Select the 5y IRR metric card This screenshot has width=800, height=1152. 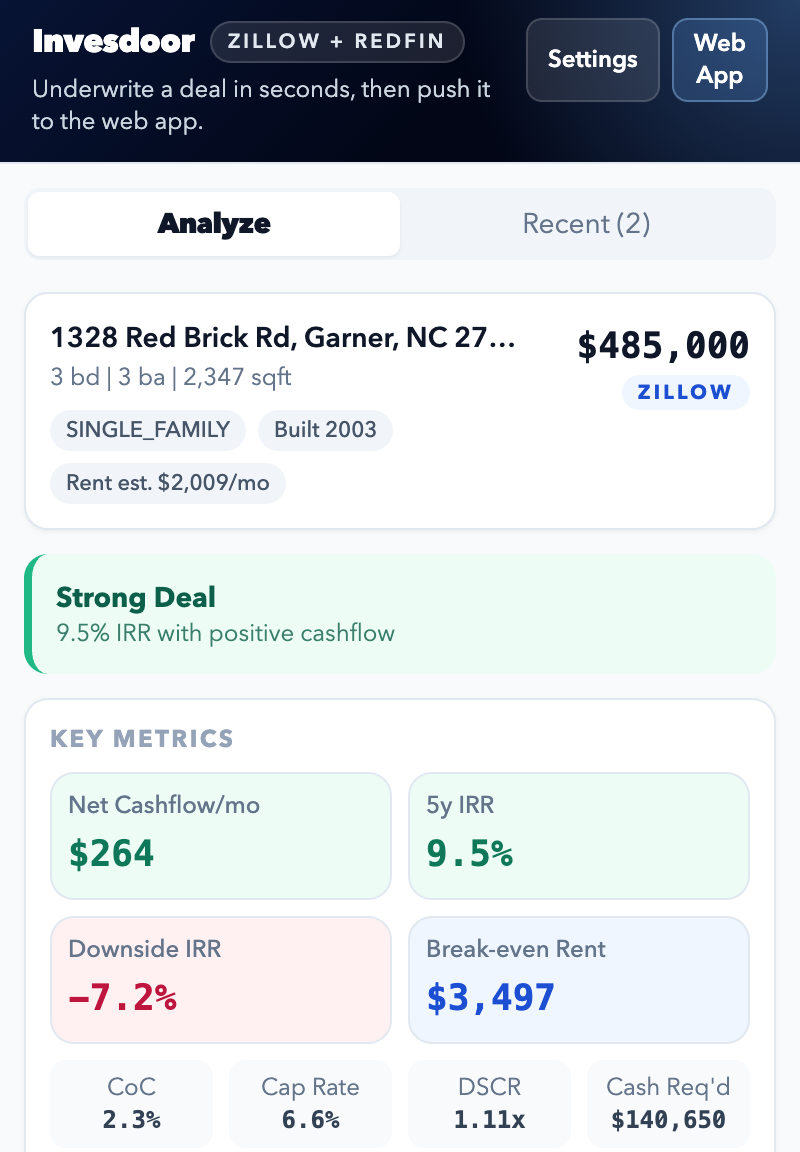click(x=578, y=836)
